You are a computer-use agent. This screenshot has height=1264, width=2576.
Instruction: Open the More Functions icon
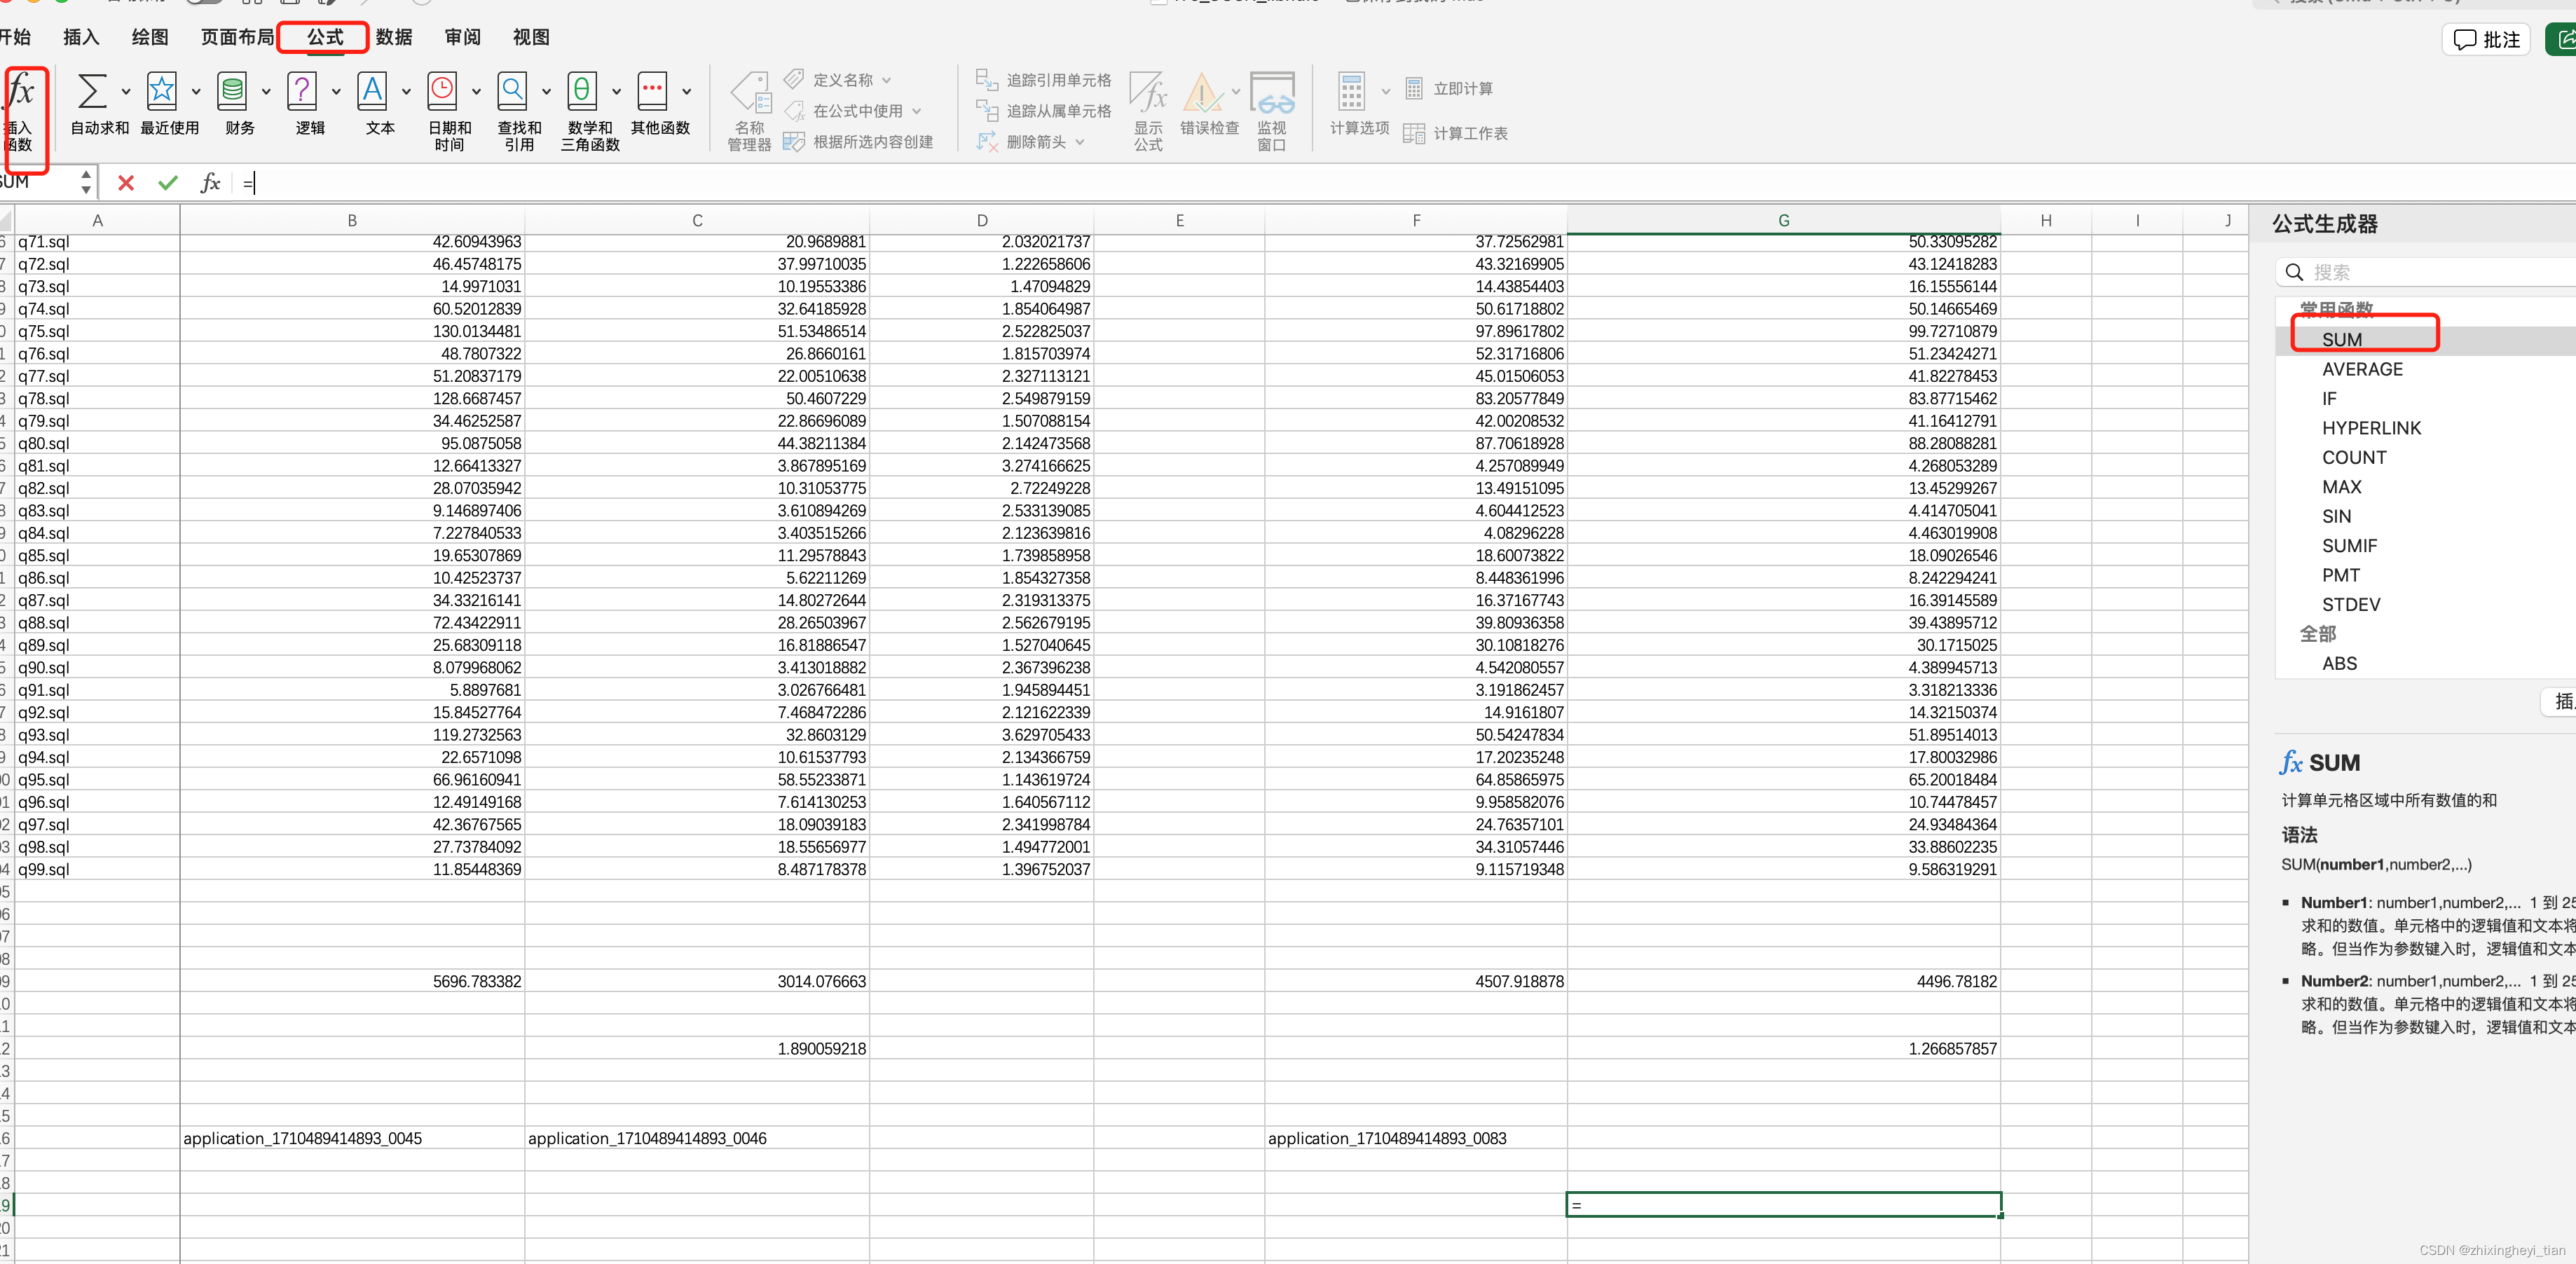click(x=652, y=91)
